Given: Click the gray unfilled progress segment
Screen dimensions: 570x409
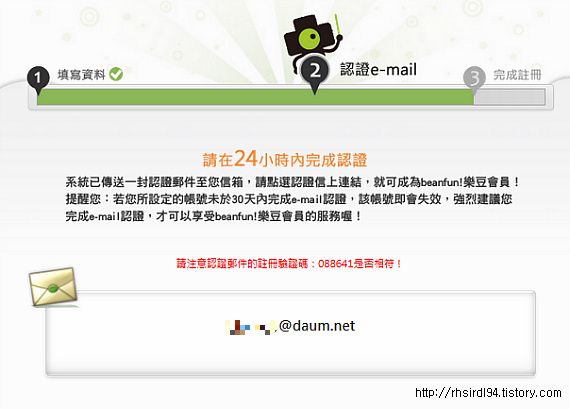Looking at the screenshot, I should click(x=509, y=97).
